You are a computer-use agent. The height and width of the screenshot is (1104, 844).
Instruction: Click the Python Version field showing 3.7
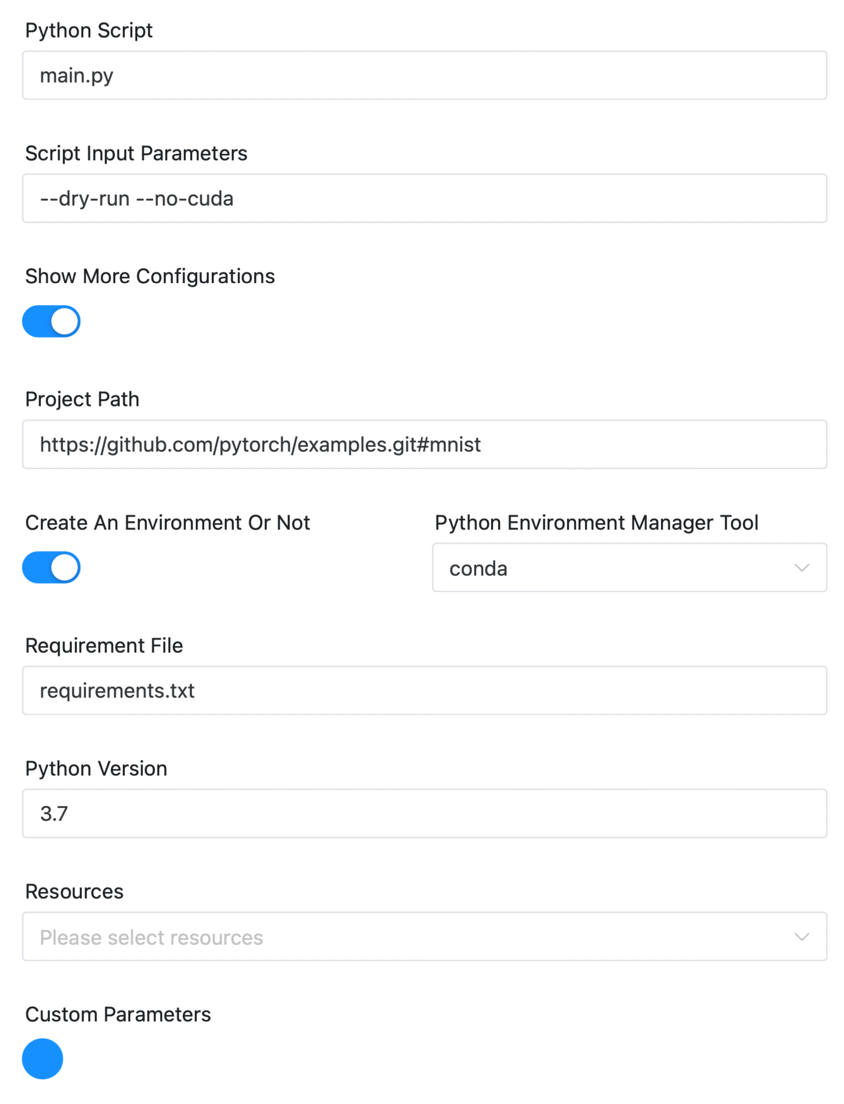coord(424,814)
